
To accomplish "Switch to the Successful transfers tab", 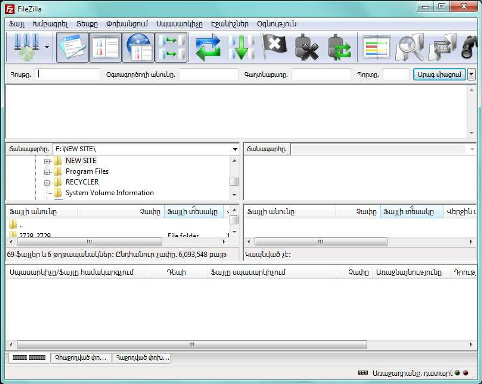I will [142, 358].
